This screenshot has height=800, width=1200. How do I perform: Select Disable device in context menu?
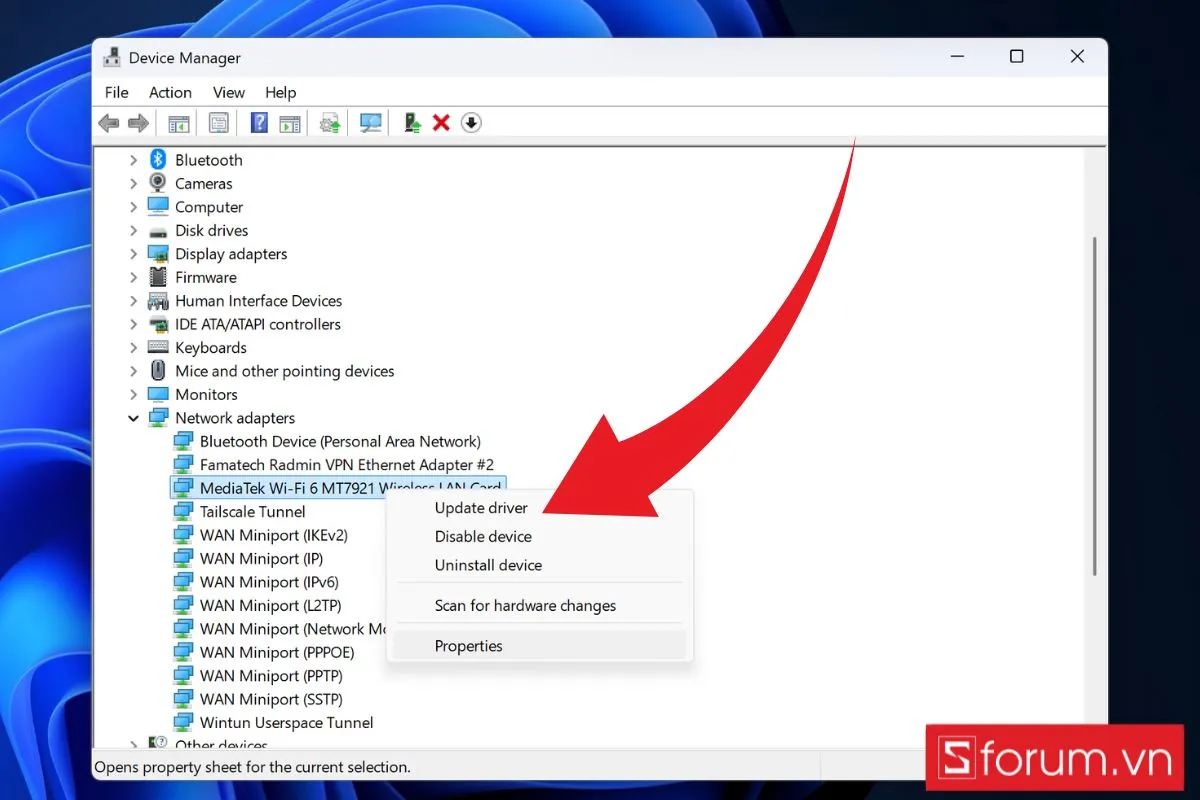tap(483, 537)
